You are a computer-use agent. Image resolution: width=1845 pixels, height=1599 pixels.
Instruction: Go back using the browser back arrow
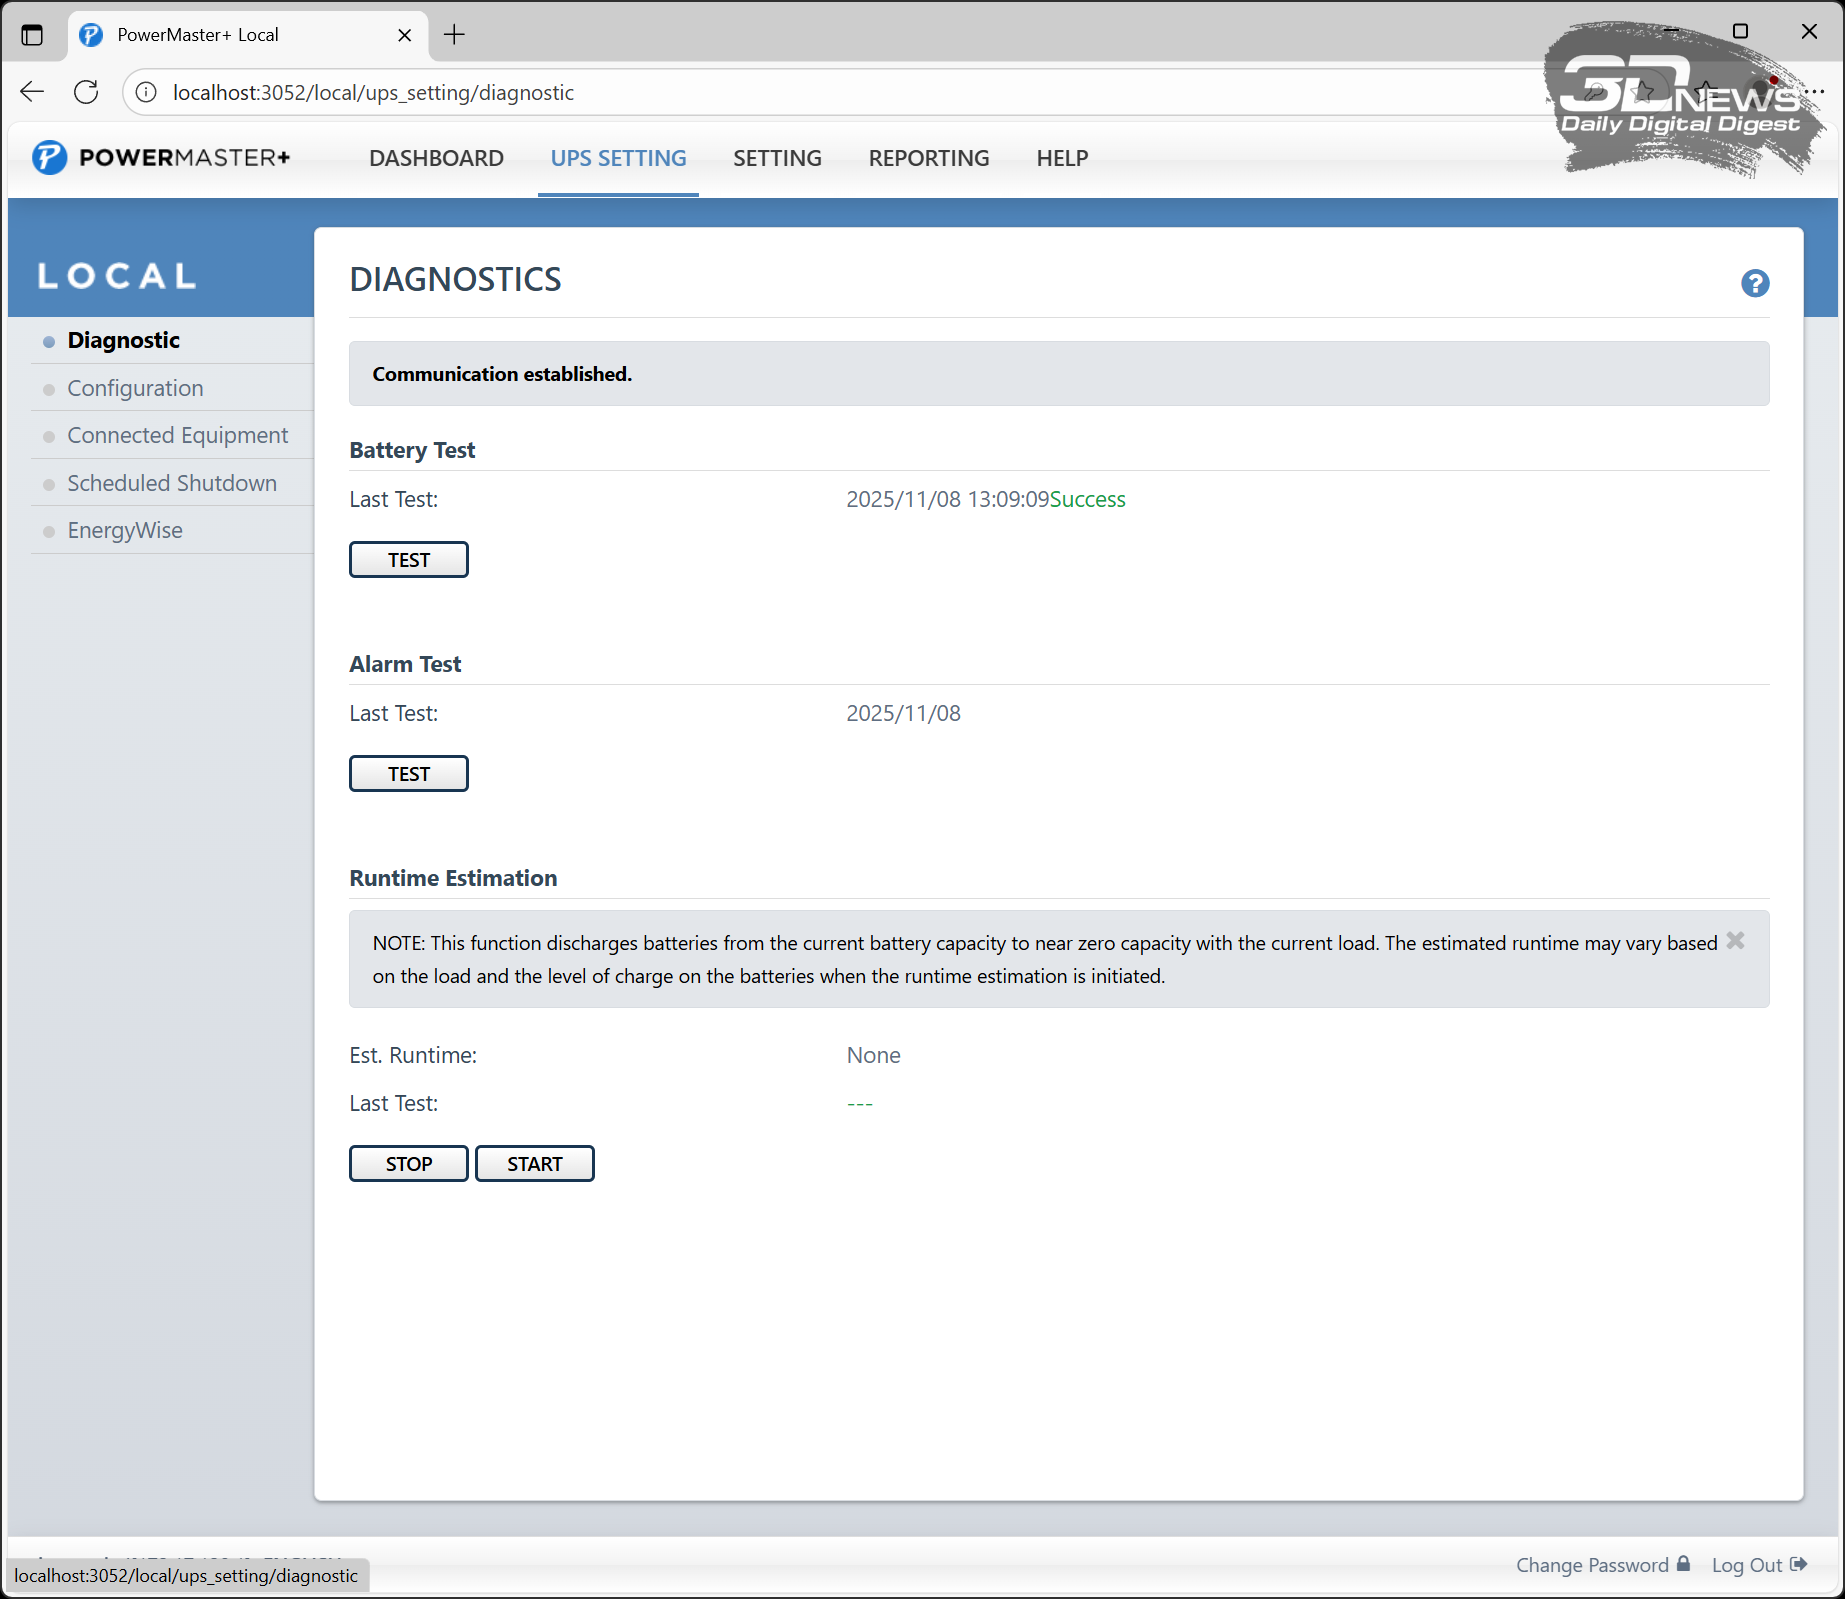point(32,92)
